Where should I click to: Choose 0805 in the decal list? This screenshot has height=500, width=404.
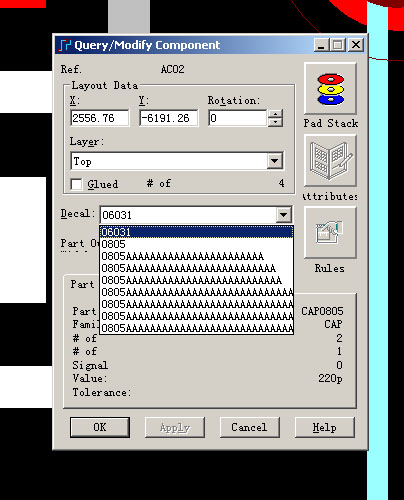coord(197,244)
